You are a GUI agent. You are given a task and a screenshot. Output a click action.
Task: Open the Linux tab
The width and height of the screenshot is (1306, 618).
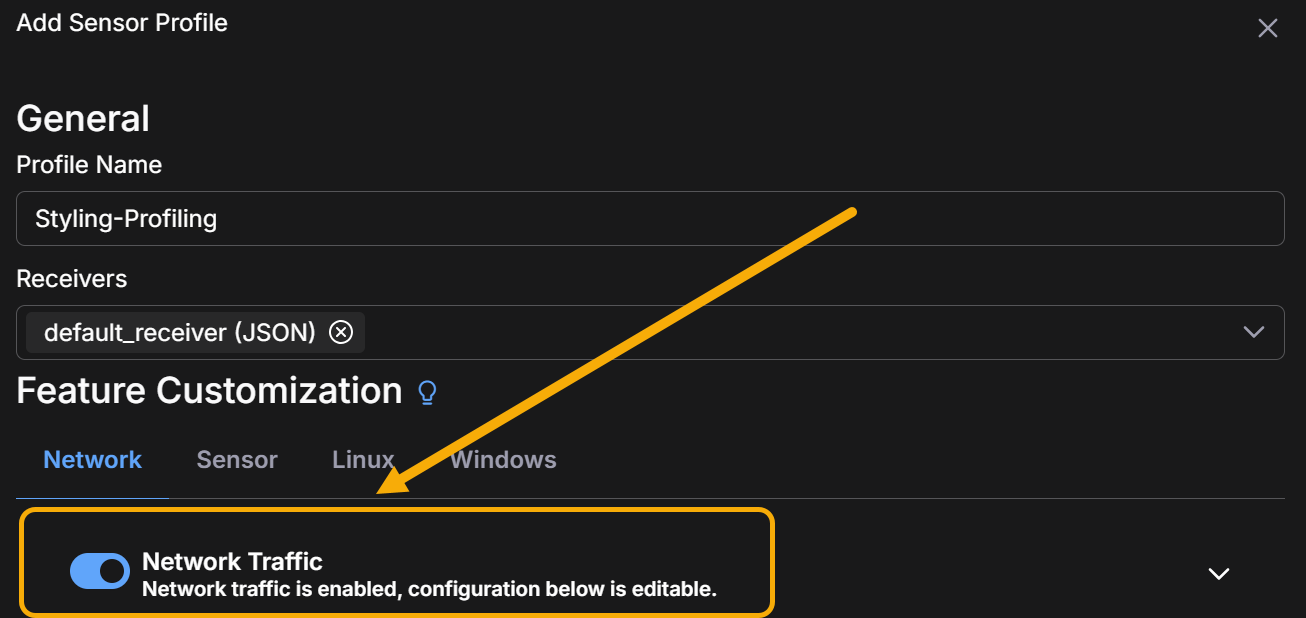[362, 460]
